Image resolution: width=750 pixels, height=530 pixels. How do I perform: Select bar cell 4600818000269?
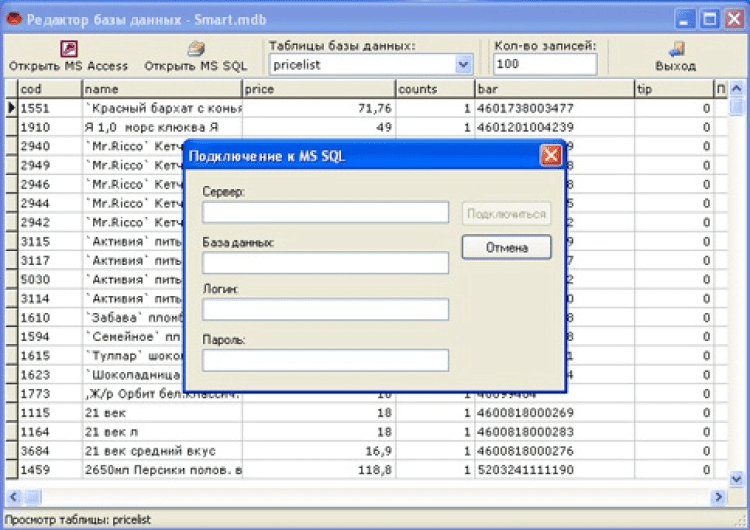point(554,413)
